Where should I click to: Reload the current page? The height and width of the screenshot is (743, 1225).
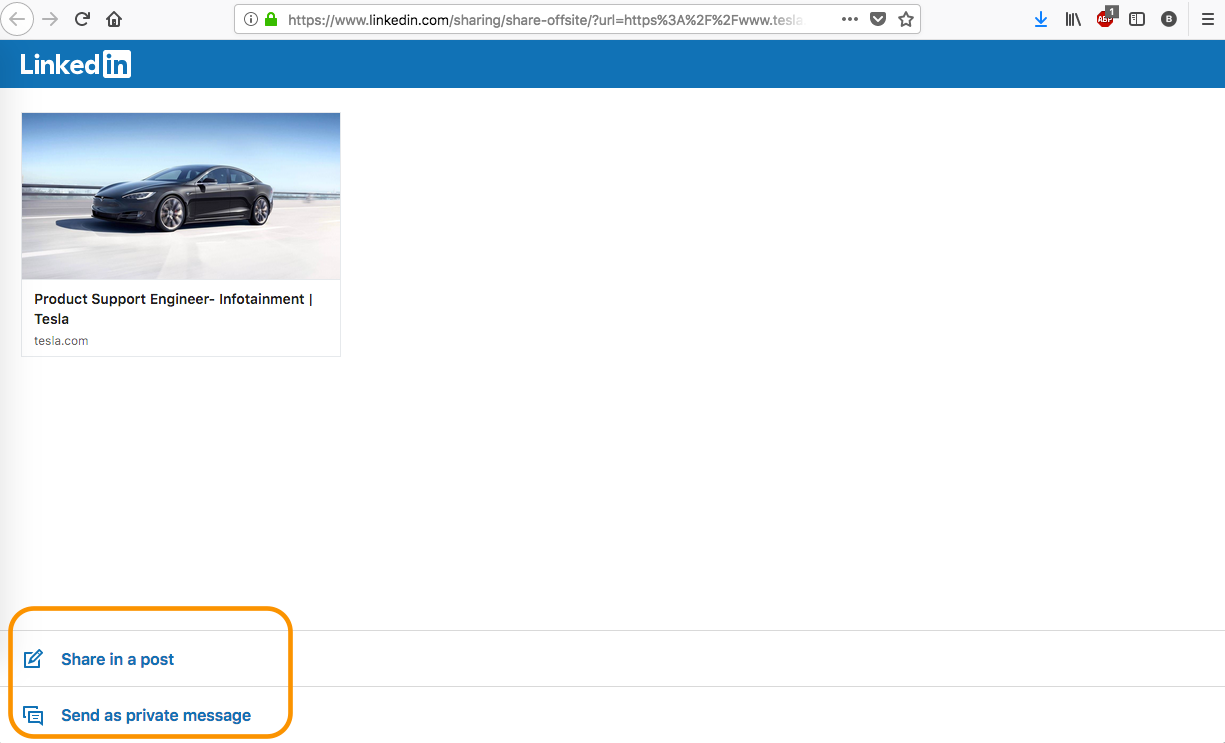click(83, 19)
